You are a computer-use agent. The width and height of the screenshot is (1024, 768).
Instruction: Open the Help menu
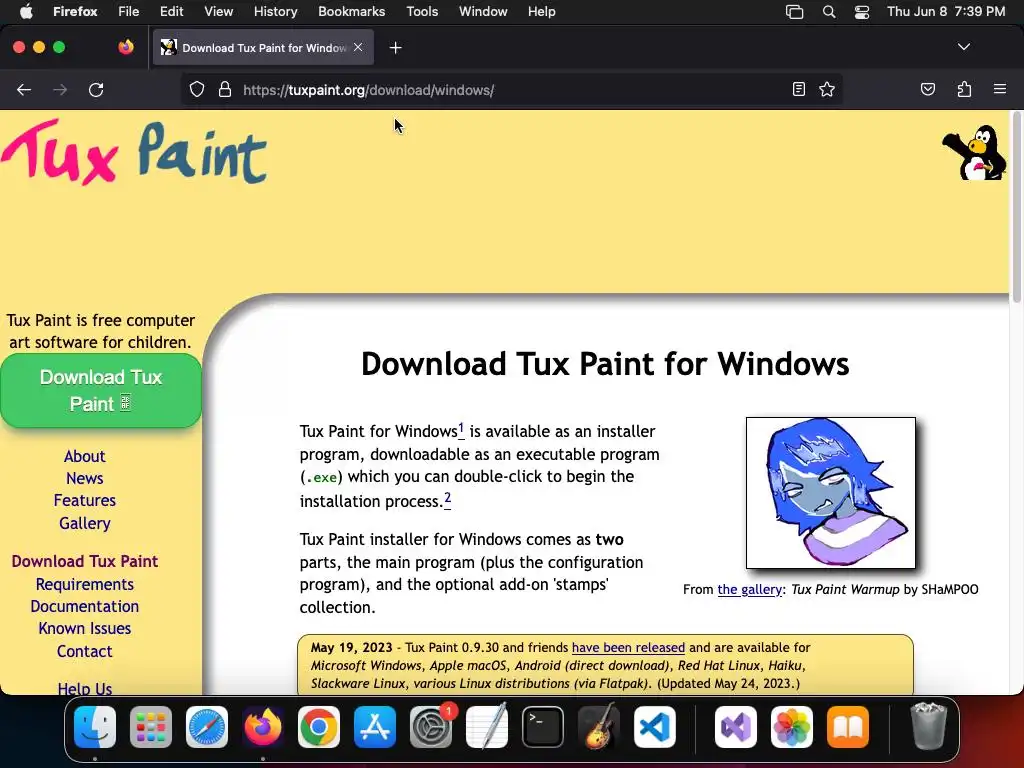541,11
